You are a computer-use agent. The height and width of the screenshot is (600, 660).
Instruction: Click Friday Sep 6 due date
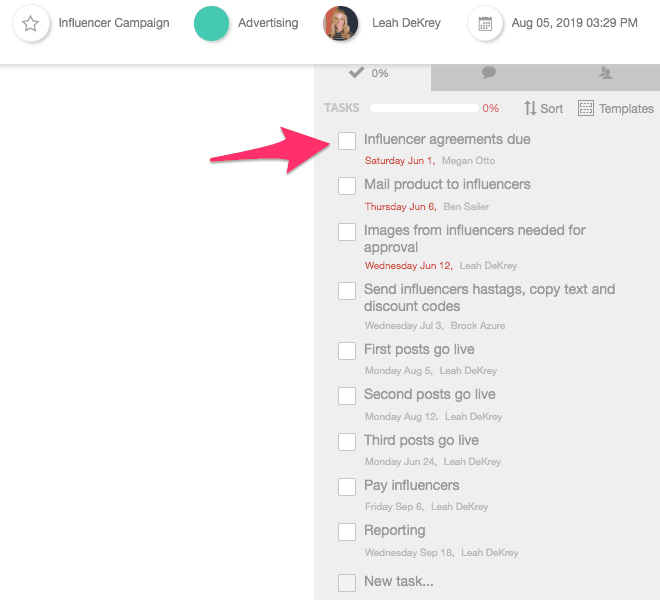[x=394, y=507]
